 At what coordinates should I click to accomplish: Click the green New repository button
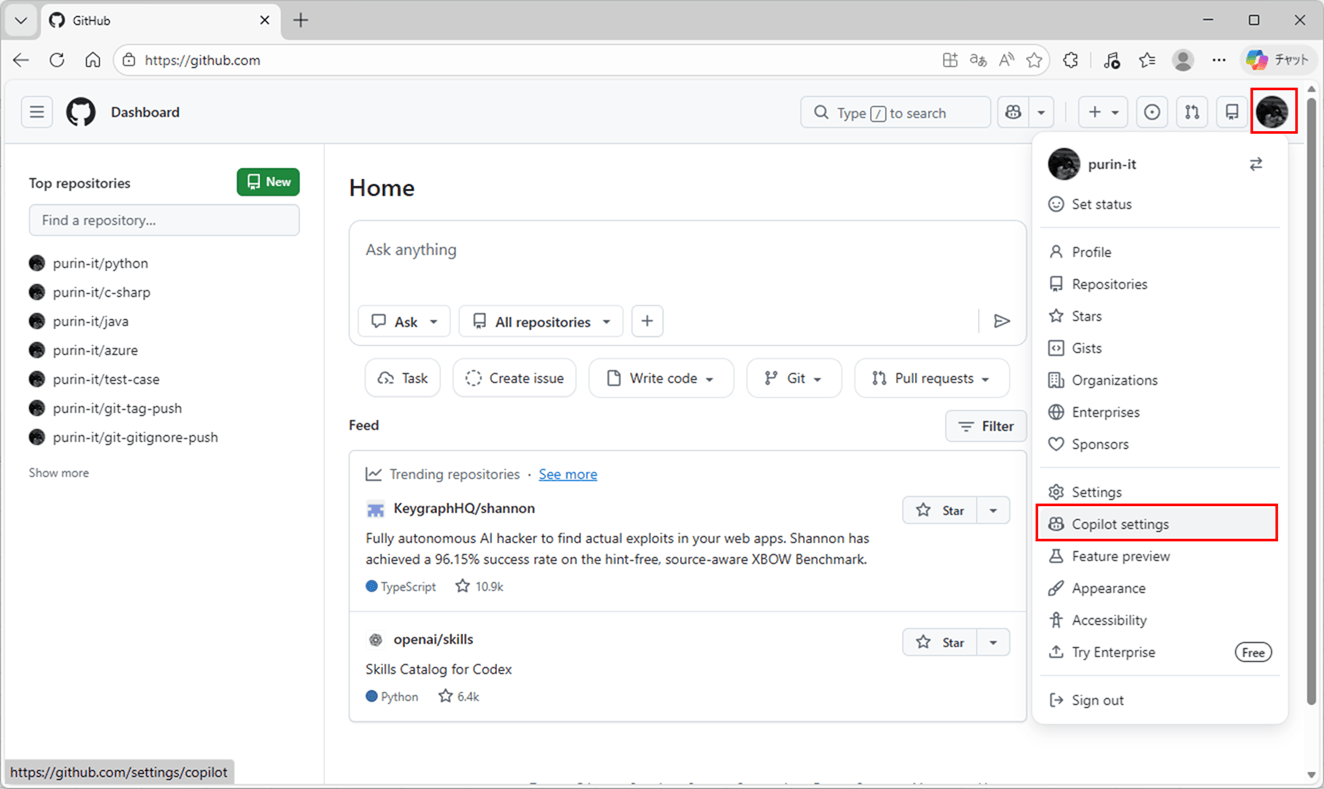267,182
